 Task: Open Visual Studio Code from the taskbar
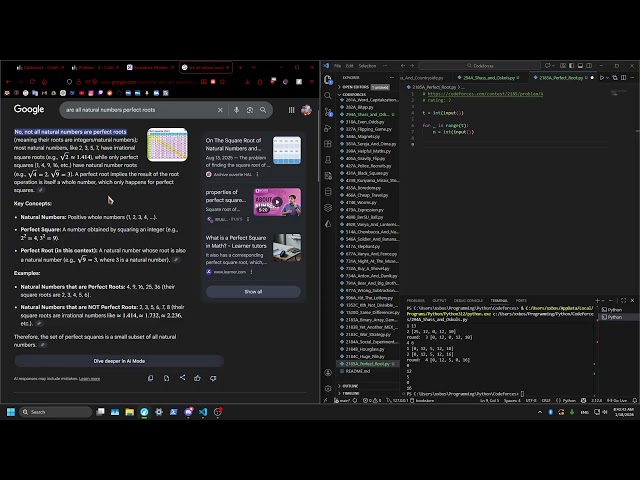(203, 412)
